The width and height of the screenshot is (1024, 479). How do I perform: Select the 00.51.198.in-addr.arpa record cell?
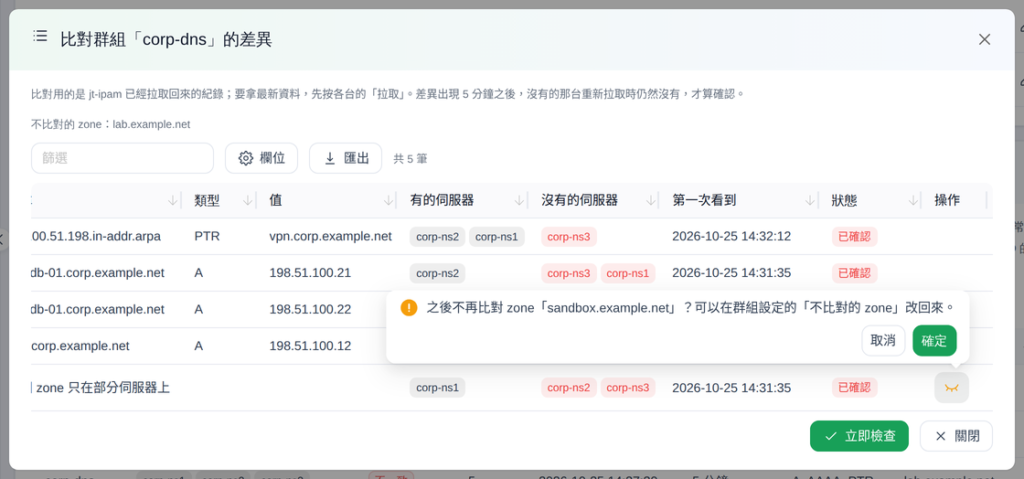click(96, 236)
